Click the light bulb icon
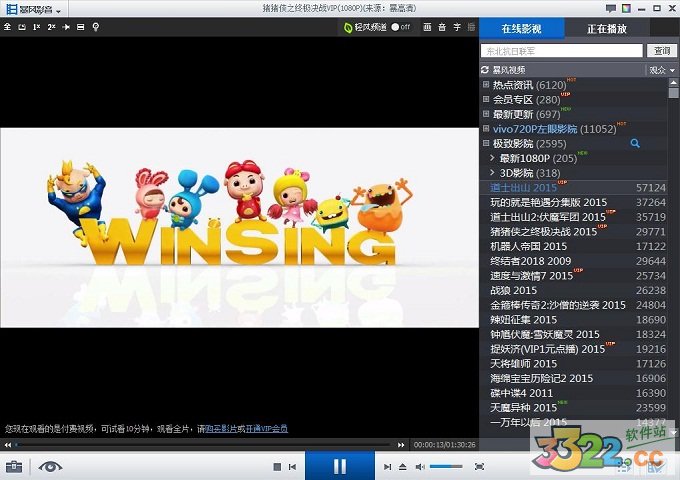The width and height of the screenshot is (680, 480). pos(96,27)
